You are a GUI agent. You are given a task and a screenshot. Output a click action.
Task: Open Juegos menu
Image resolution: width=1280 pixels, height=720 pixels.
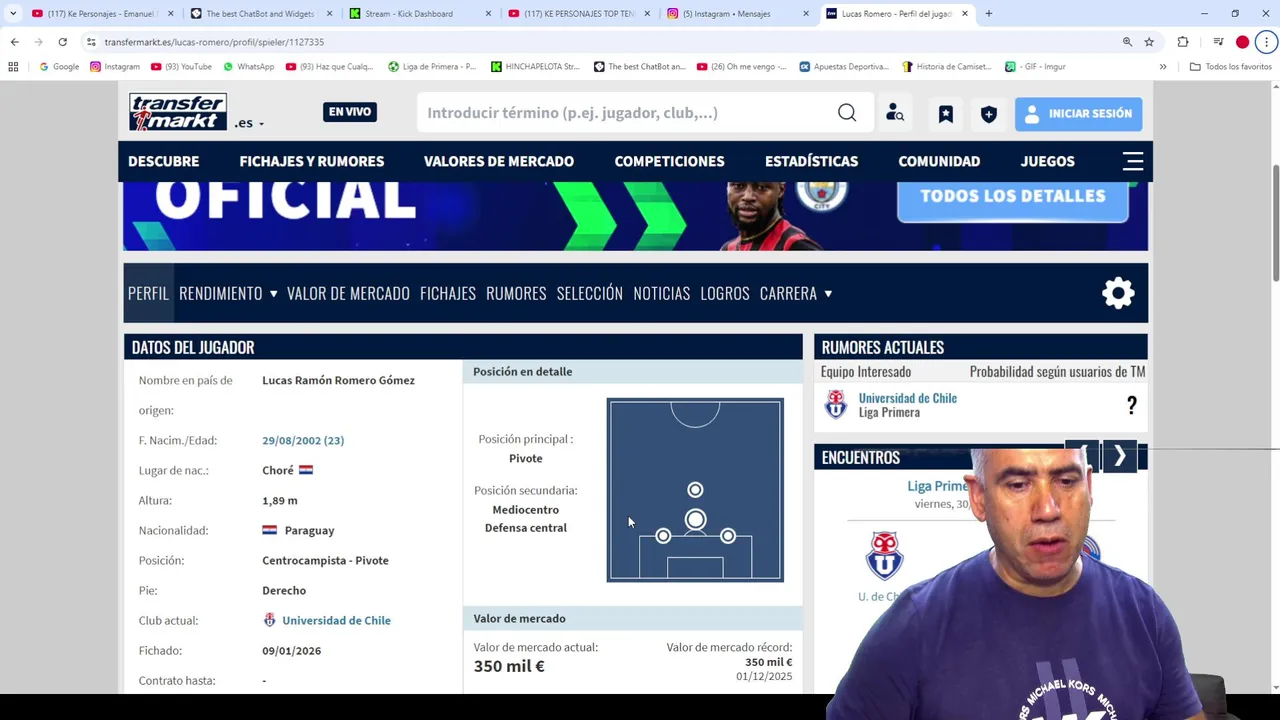tap(1047, 161)
